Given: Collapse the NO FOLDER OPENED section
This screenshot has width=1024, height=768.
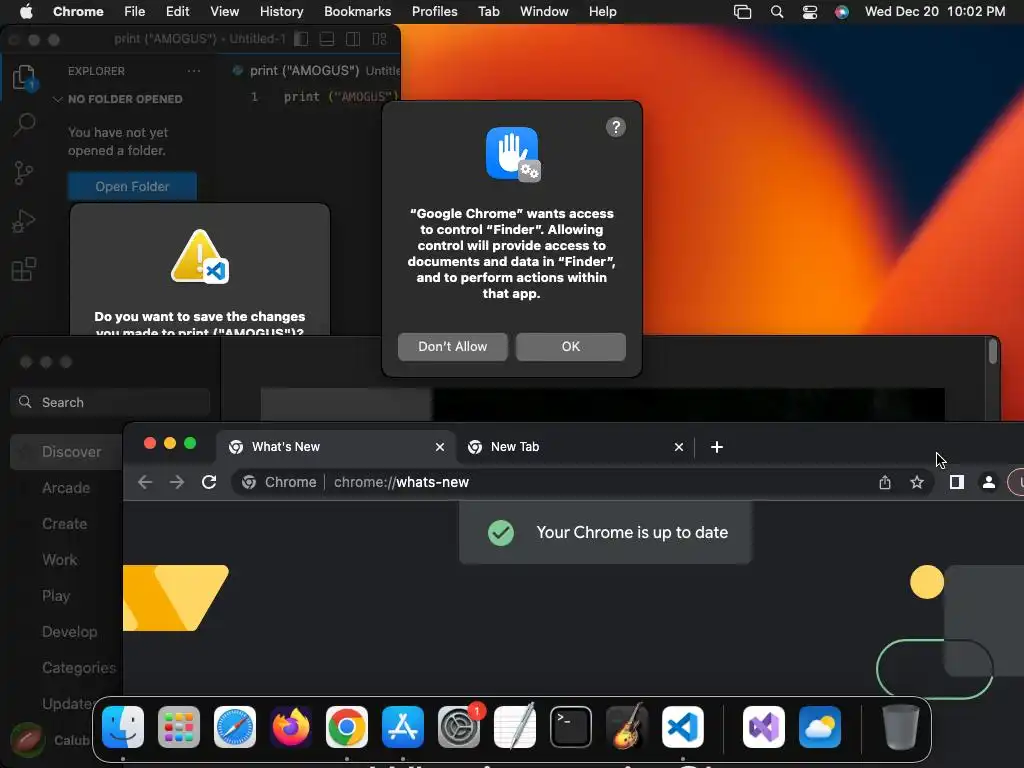Looking at the screenshot, I should click(118, 99).
